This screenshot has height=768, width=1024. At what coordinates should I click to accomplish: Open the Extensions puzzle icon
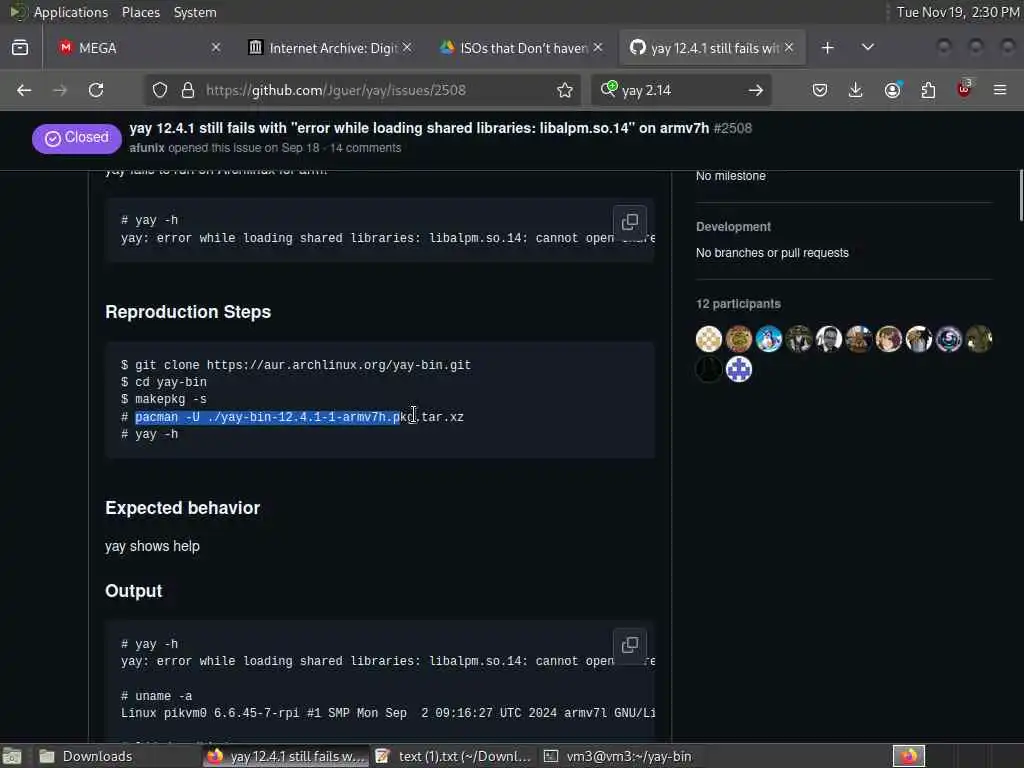[x=928, y=90]
